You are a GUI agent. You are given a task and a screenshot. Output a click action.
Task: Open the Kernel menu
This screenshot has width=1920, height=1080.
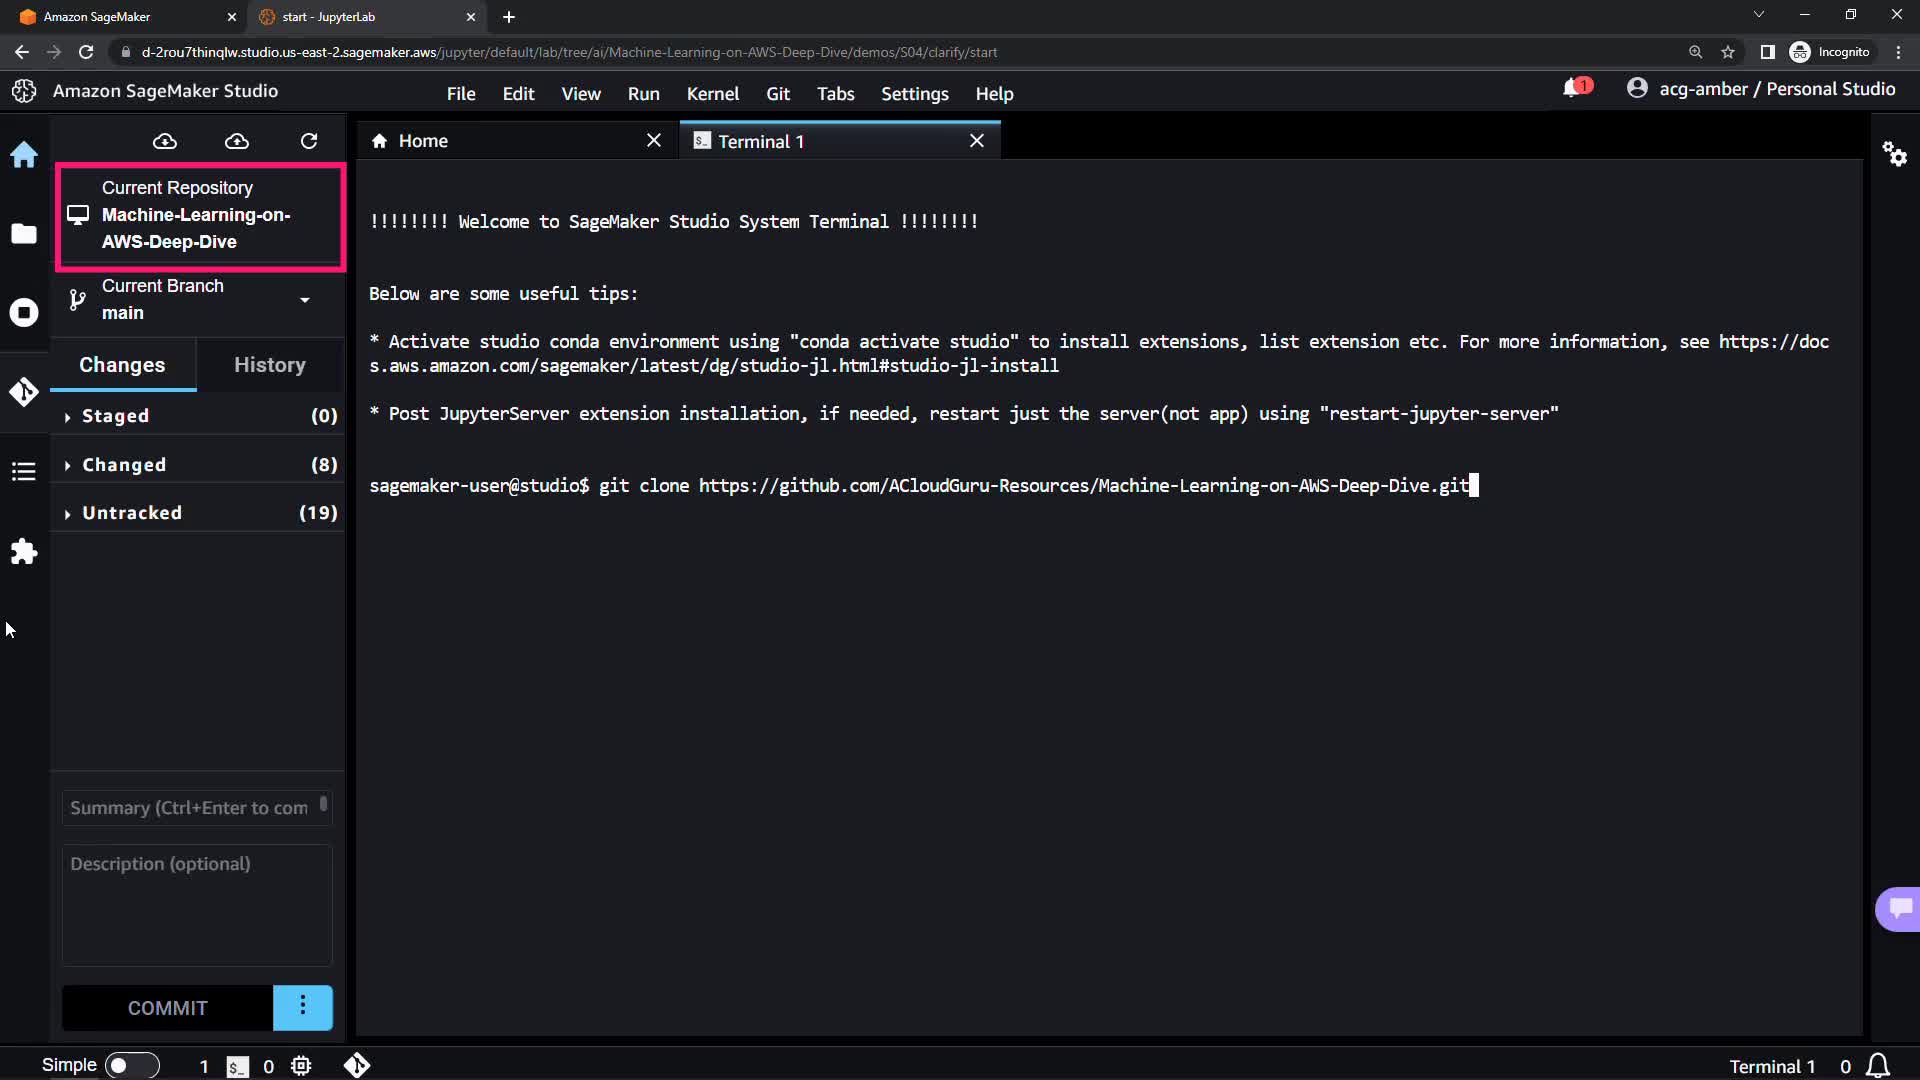pos(712,93)
